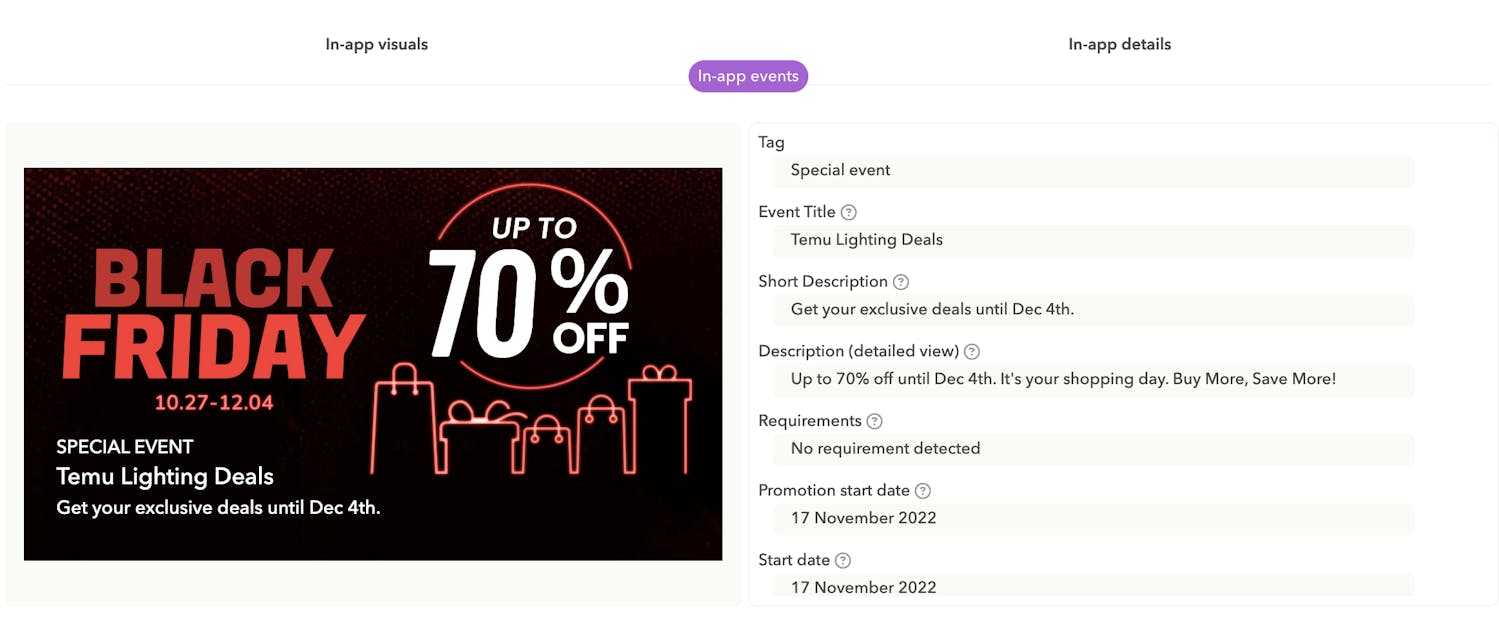The width and height of the screenshot is (1499, 624).
Task: Click help icon next to Event Title
Action: [849, 212]
